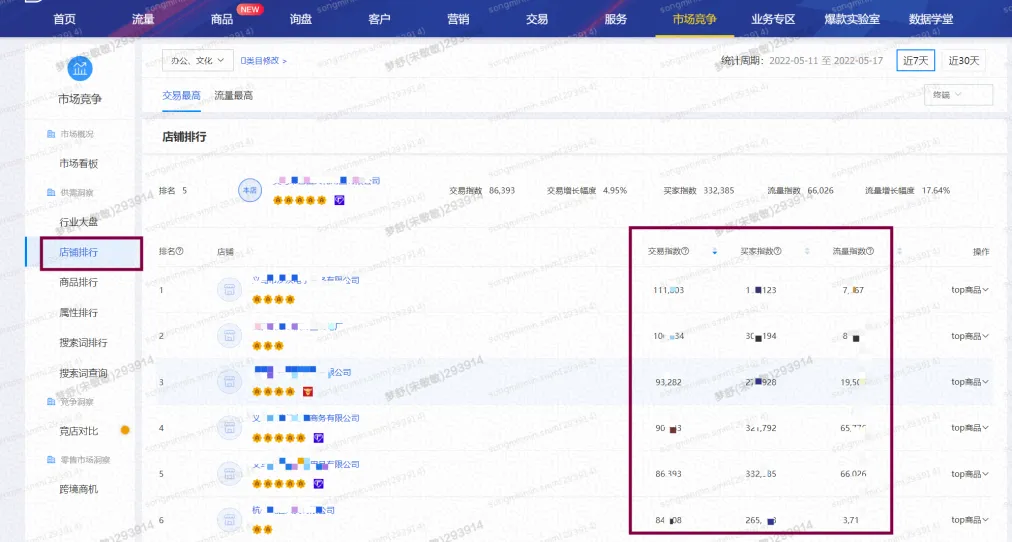Click the shop avatar icon in rank 3 row
This screenshot has width=1012, height=542.
tap(231, 382)
